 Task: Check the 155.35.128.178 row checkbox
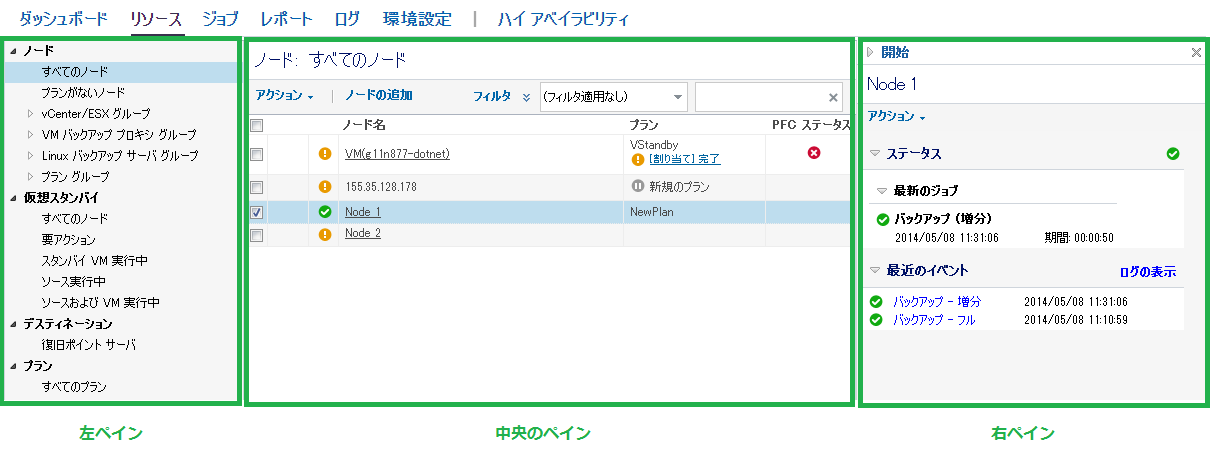point(257,187)
